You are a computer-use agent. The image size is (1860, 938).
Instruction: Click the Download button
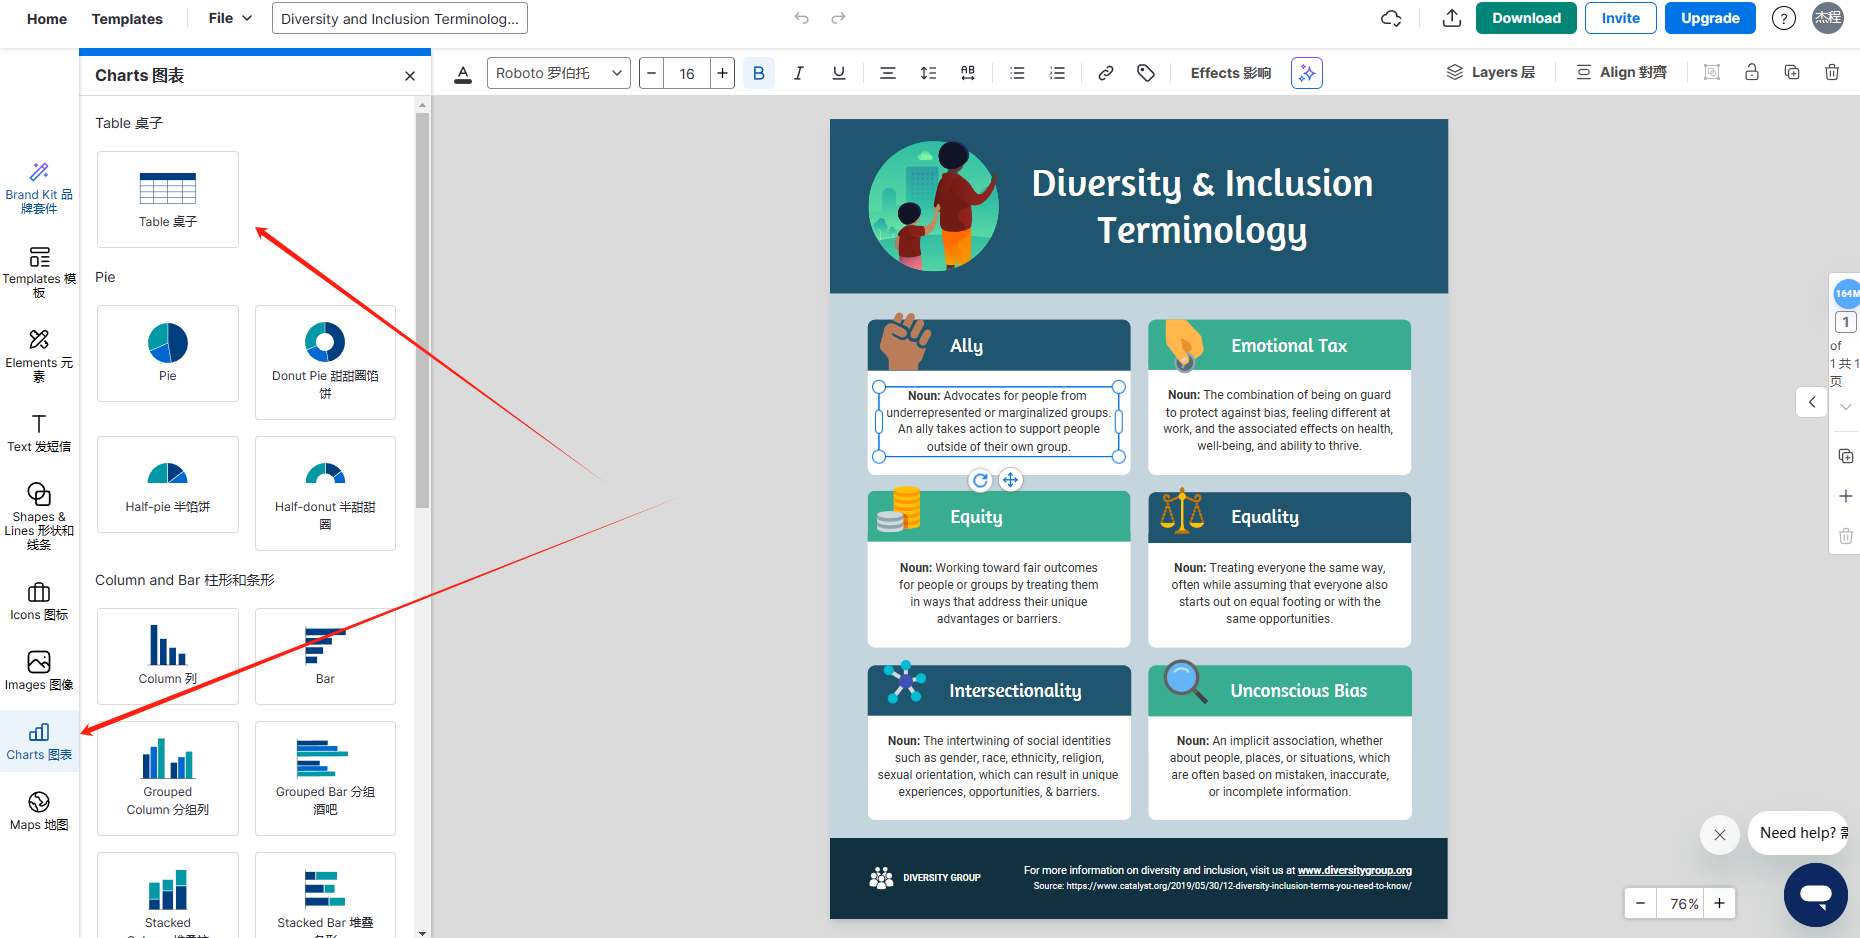pos(1526,18)
